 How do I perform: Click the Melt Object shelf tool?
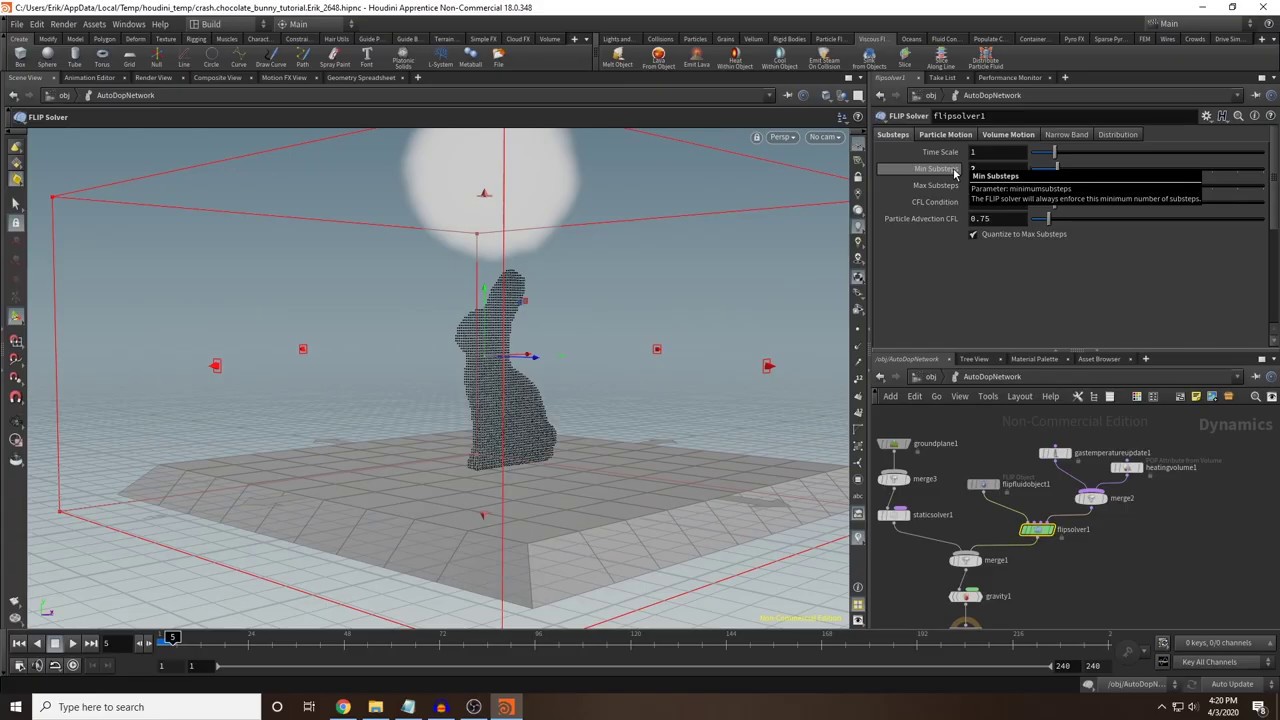(x=617, y=57)
